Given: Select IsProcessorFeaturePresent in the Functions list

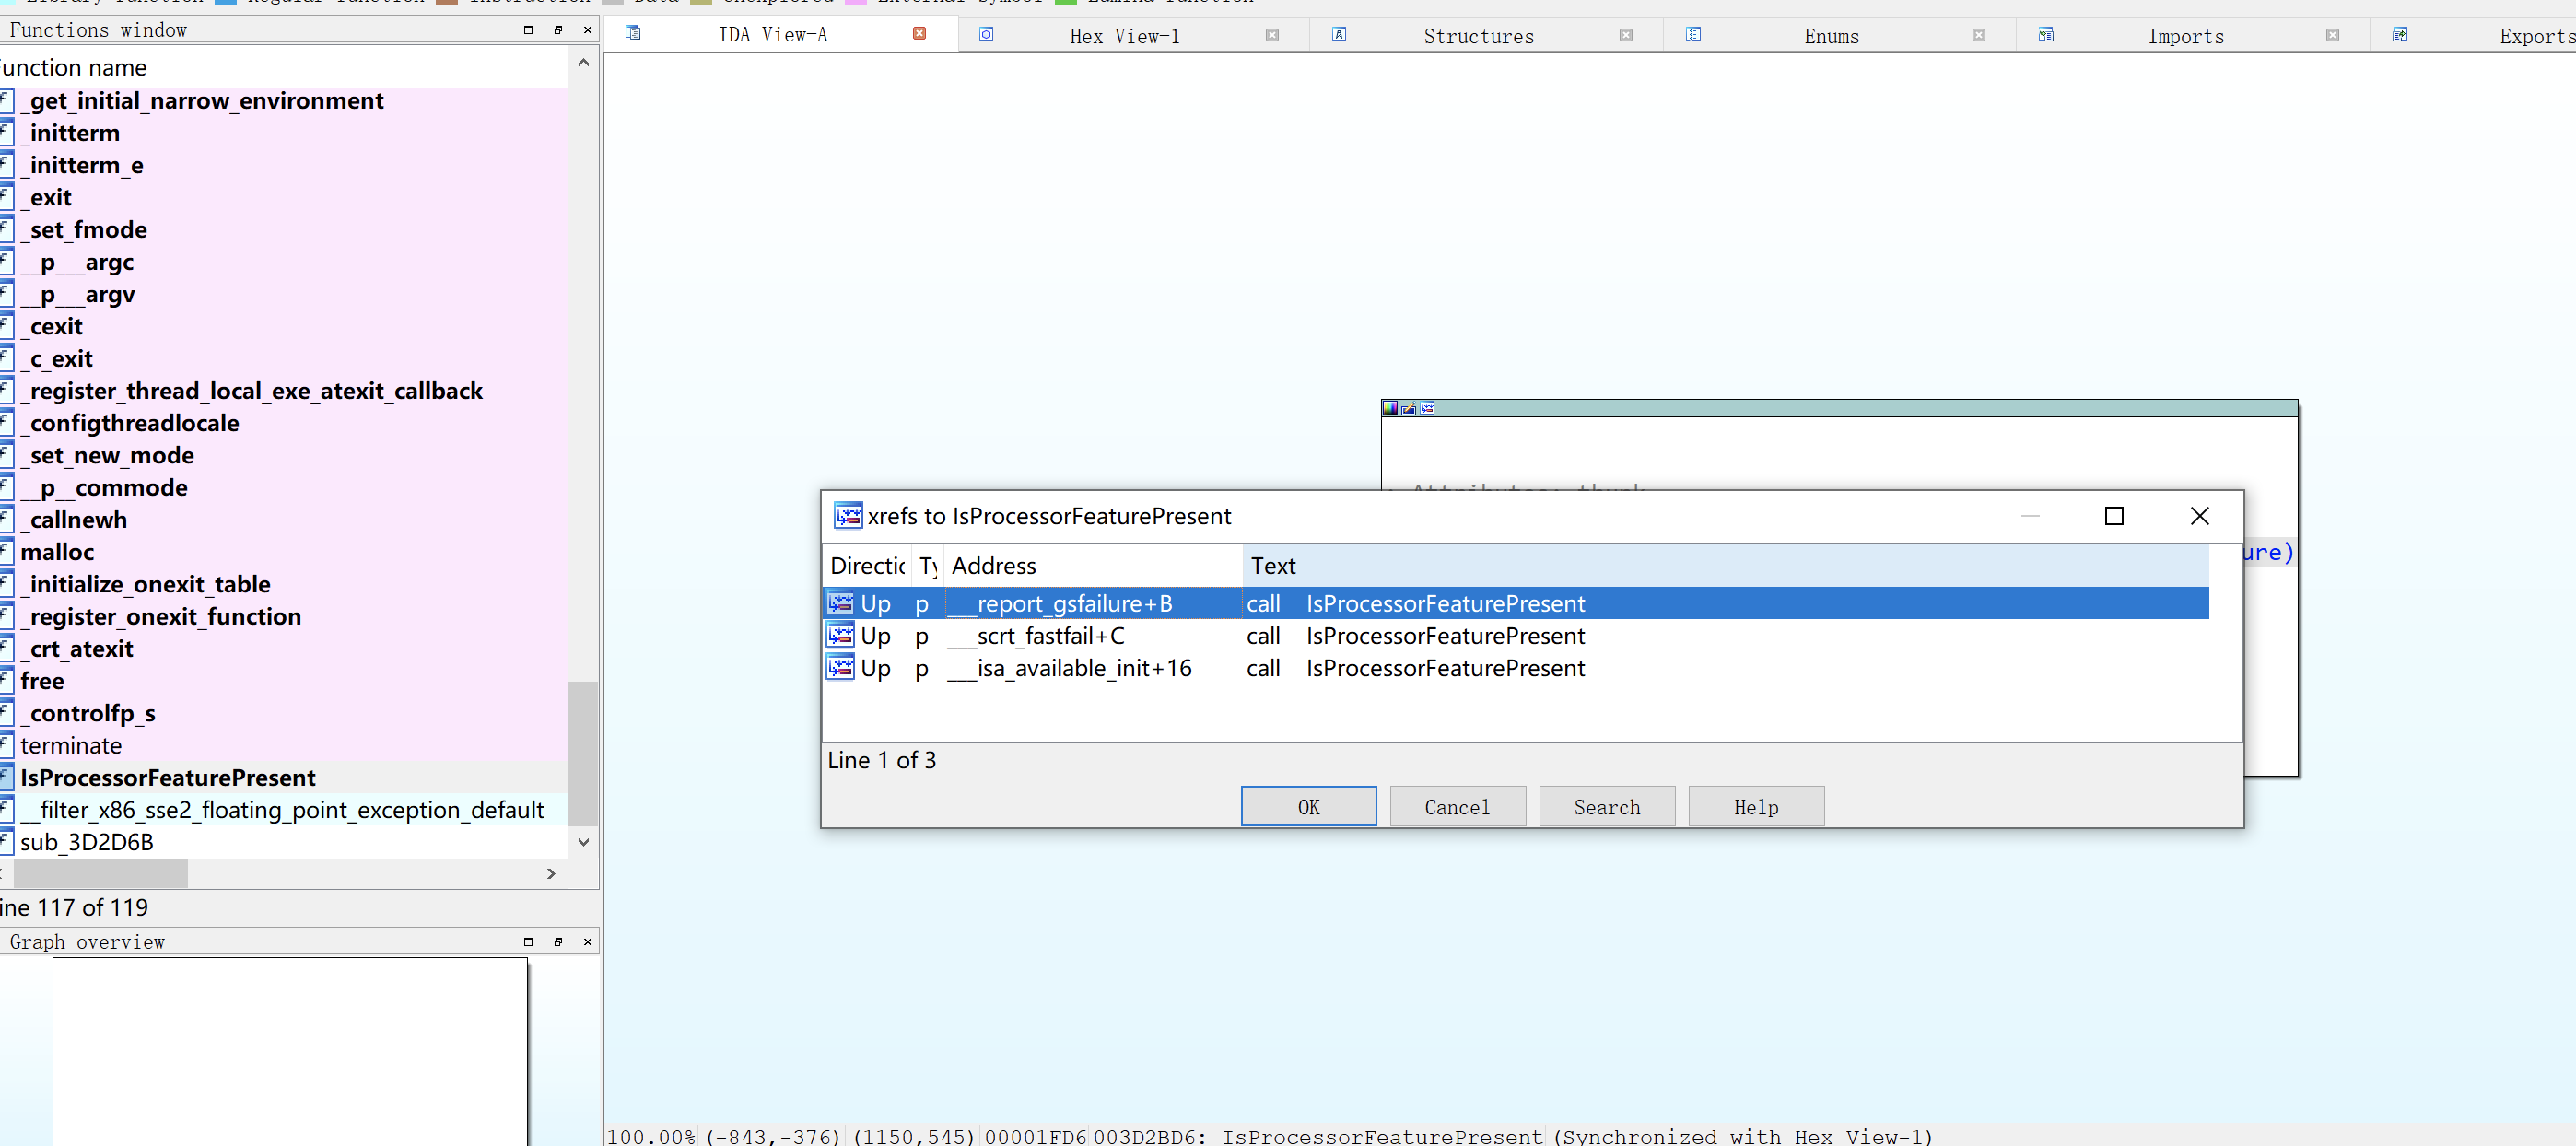Looking at the screenshot, I should tap(284, 778).
